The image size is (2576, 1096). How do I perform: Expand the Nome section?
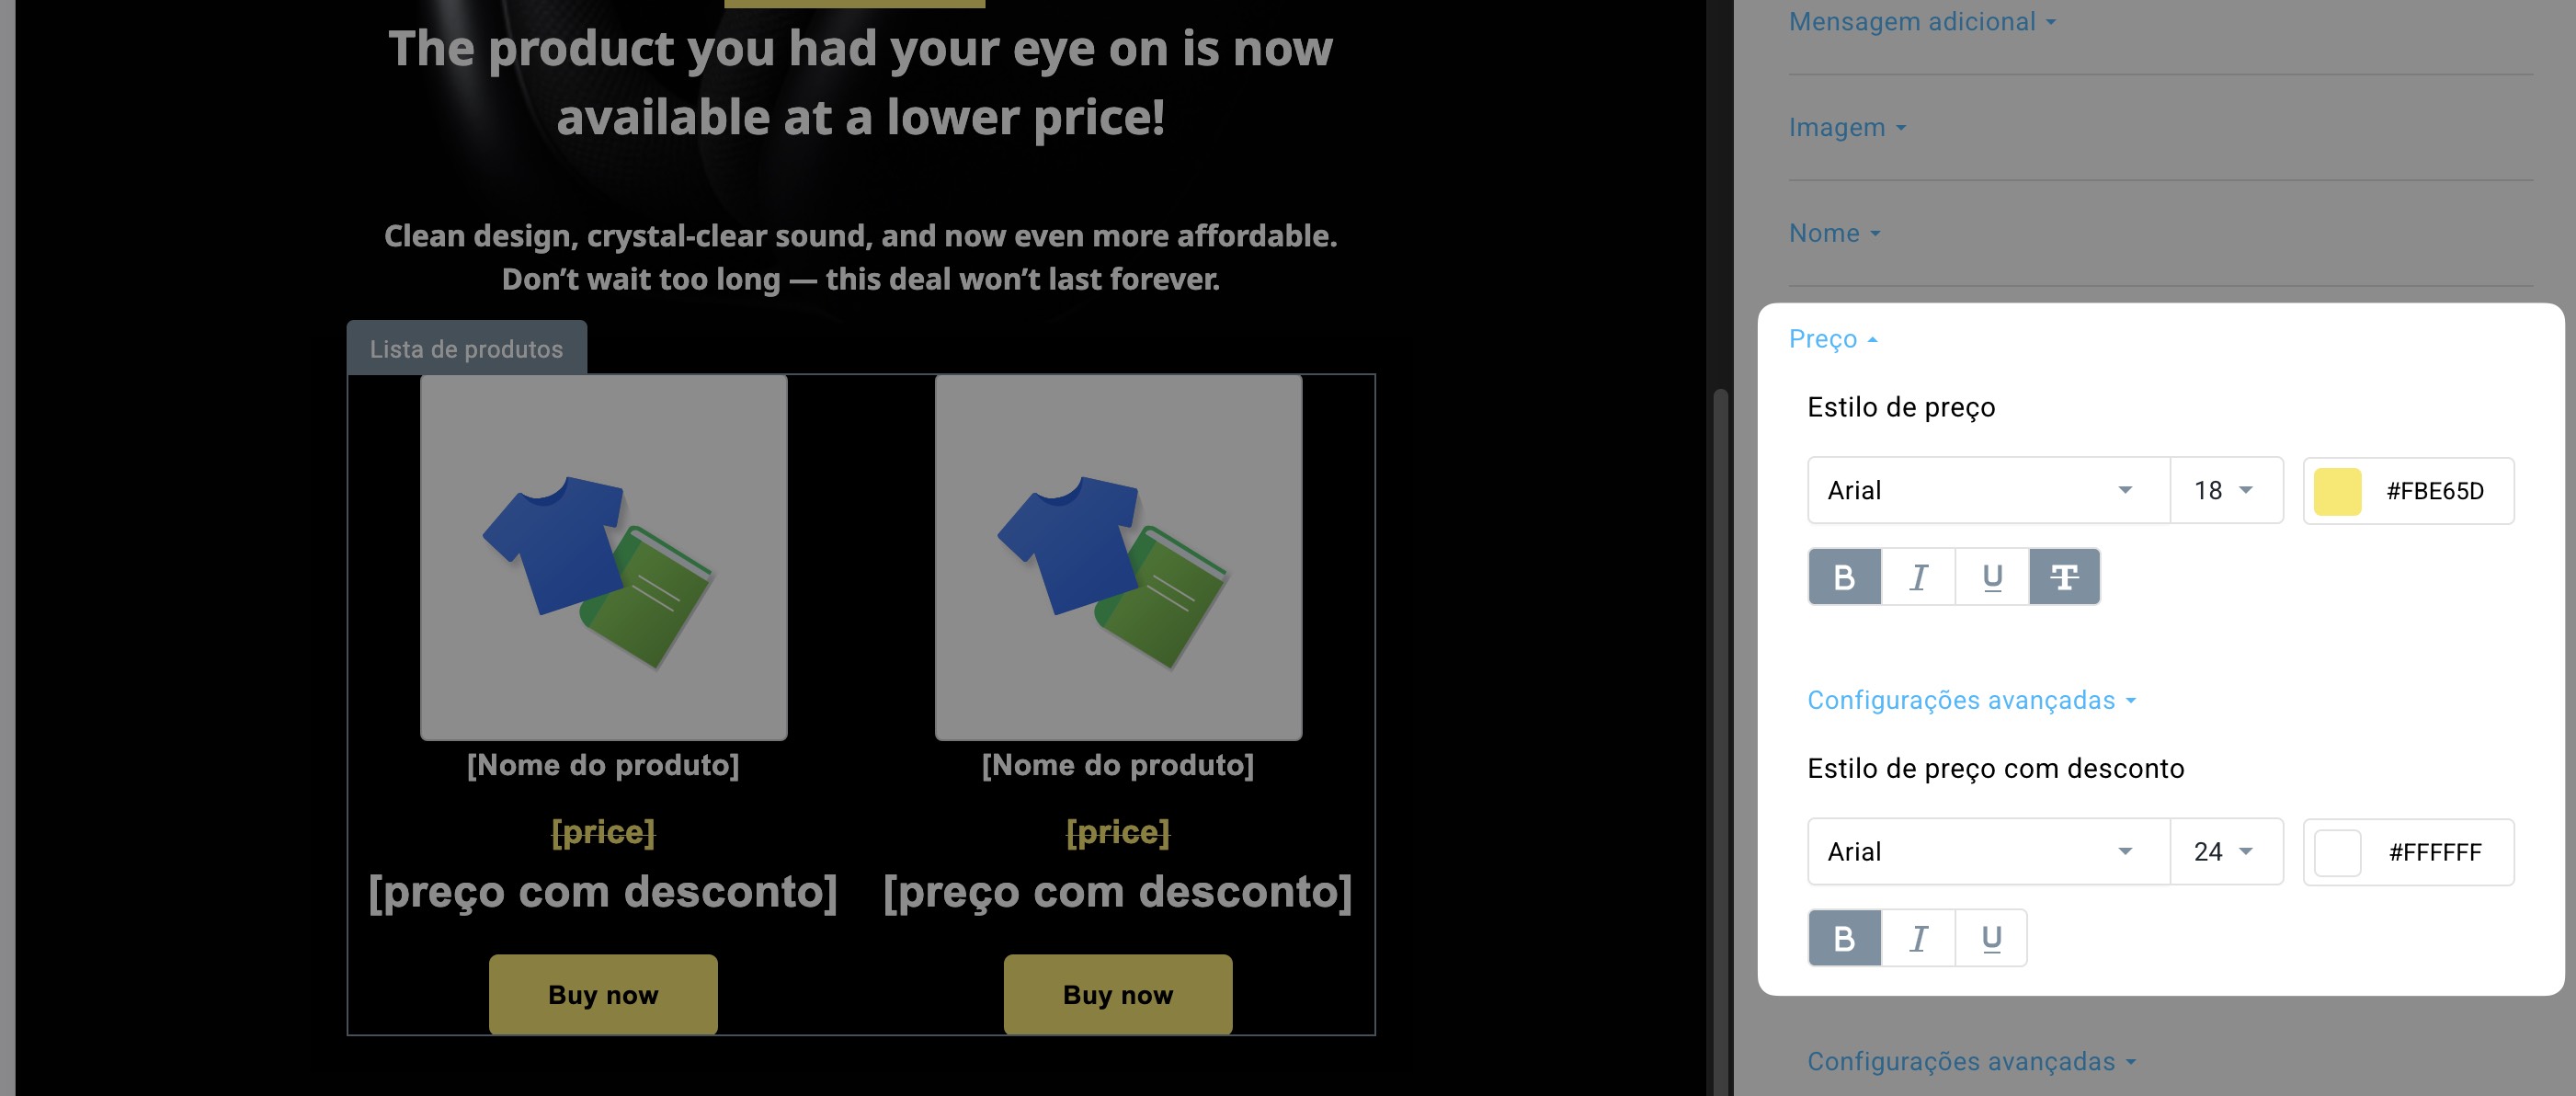pyautogui.click(x=1834, y=233)
